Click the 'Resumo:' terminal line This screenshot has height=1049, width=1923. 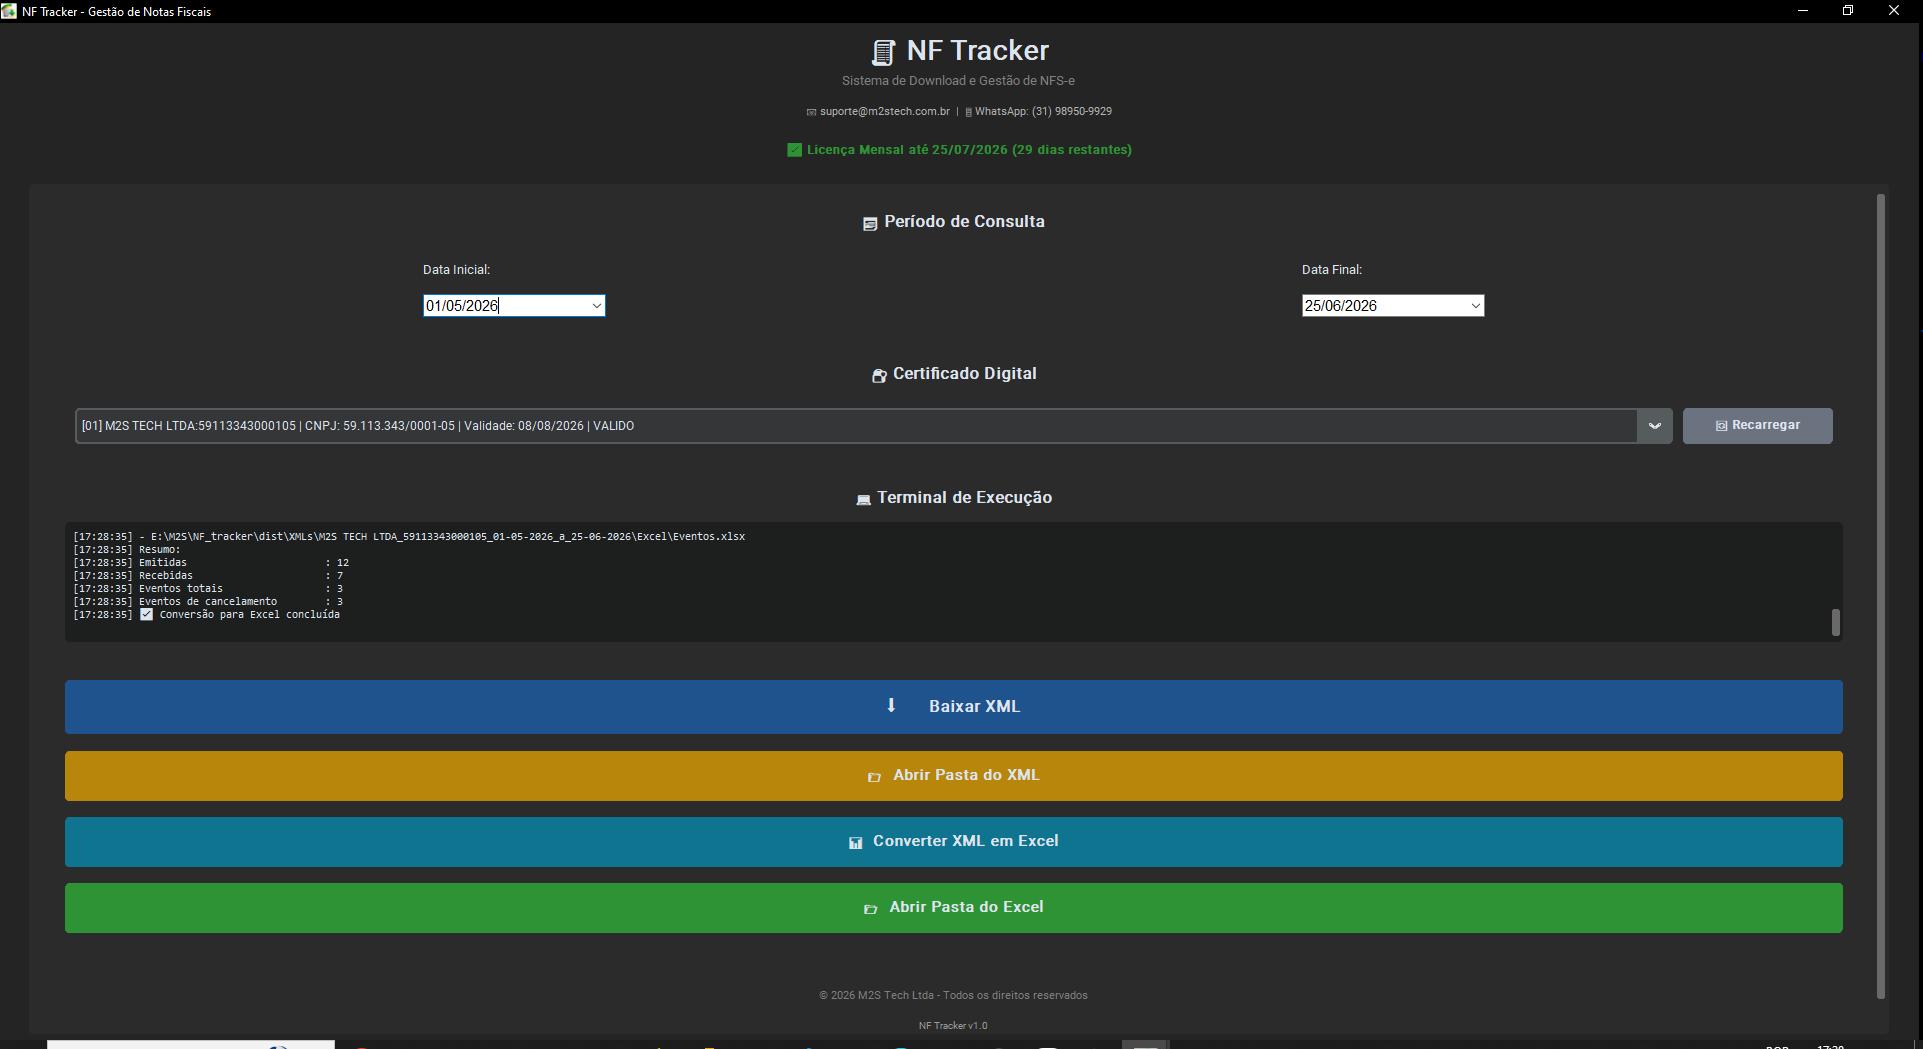click(x=127, y=550)
